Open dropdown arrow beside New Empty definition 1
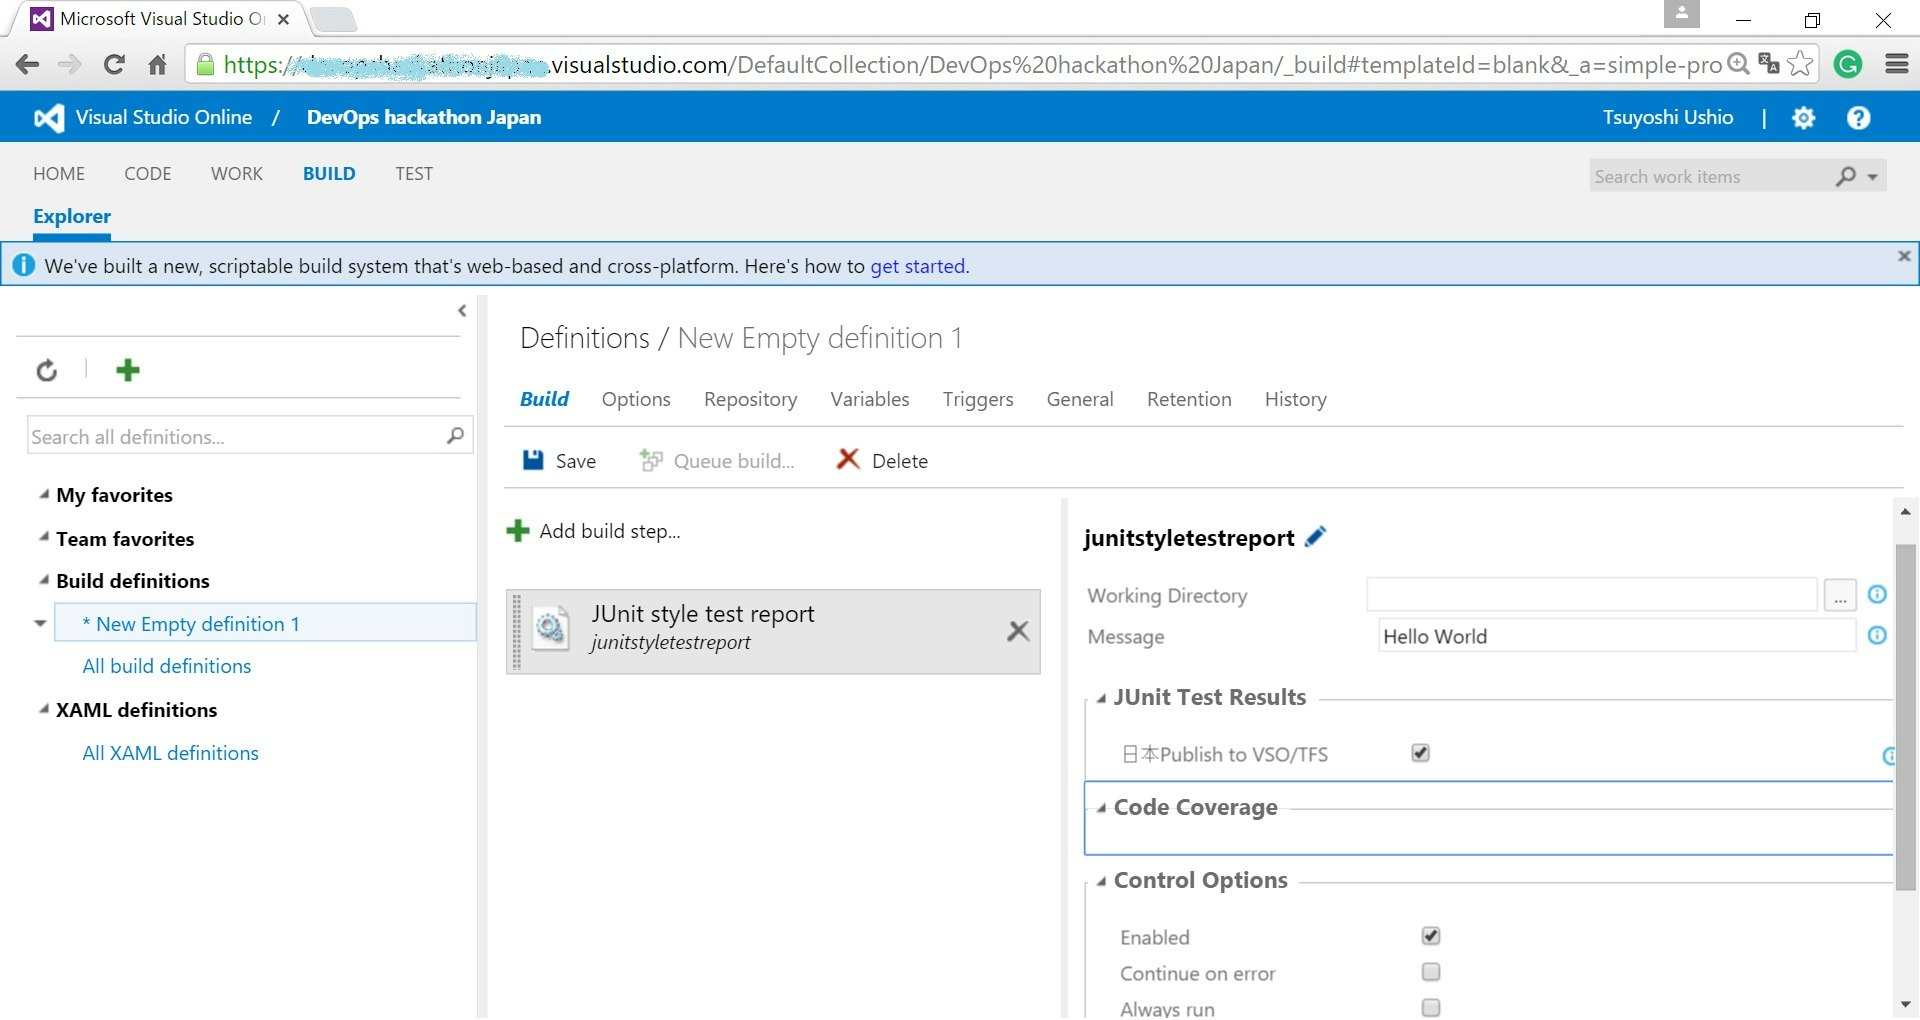The image size is (1920, 1020). [40, 623]
